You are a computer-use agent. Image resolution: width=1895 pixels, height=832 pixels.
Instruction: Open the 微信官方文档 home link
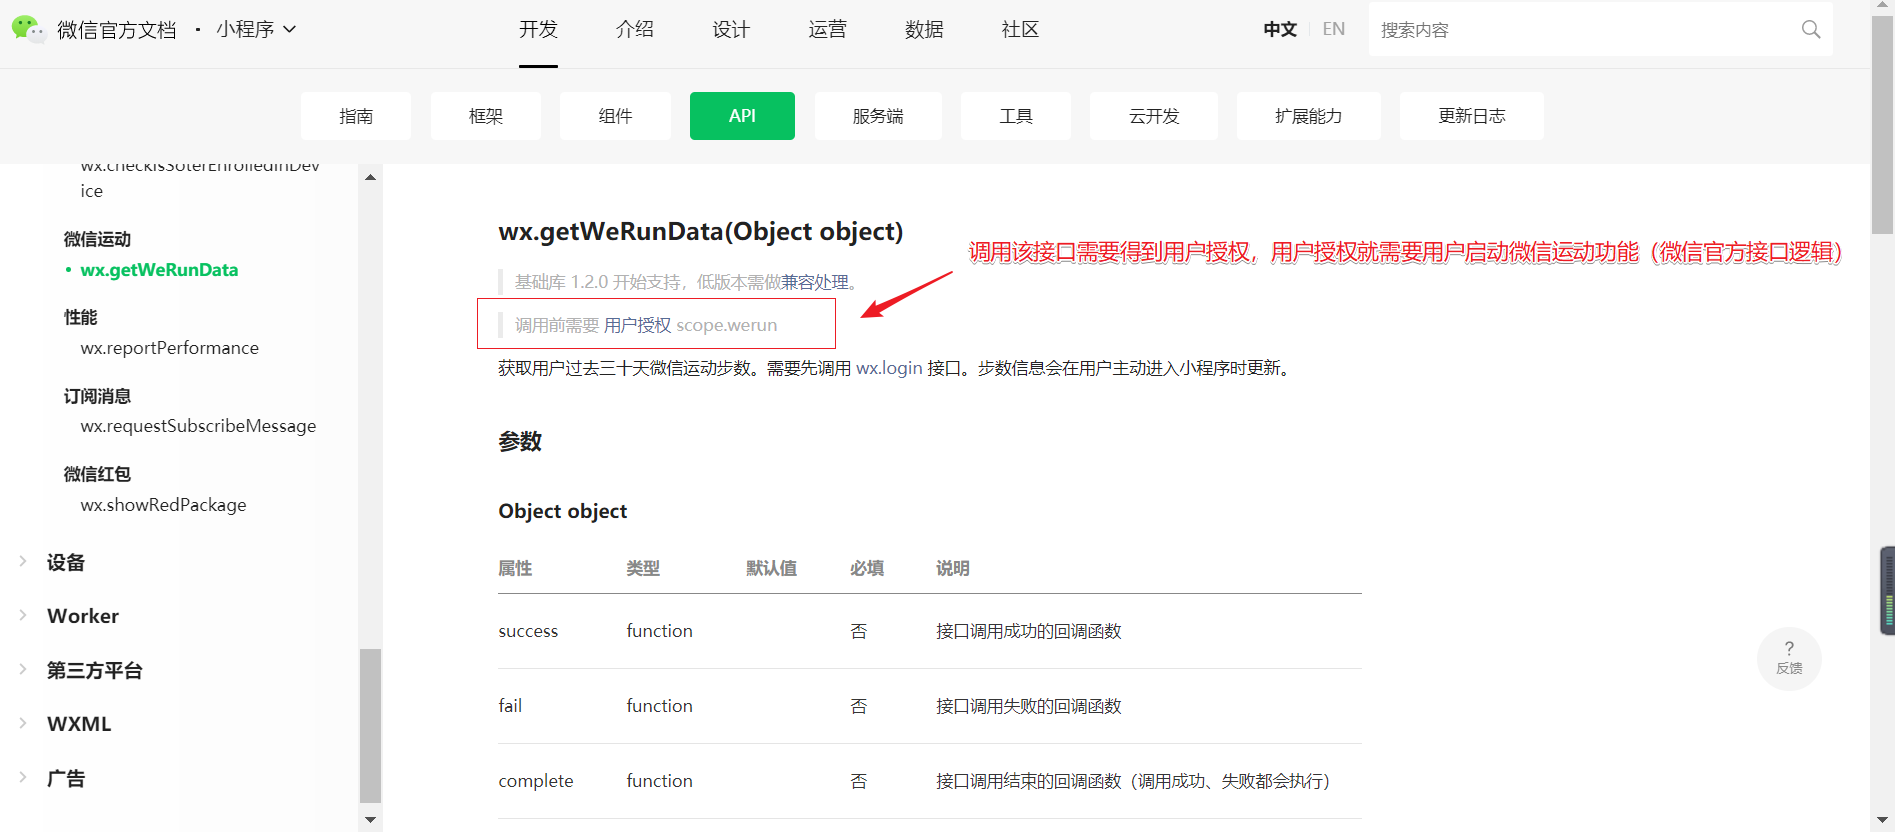point(117,30)
